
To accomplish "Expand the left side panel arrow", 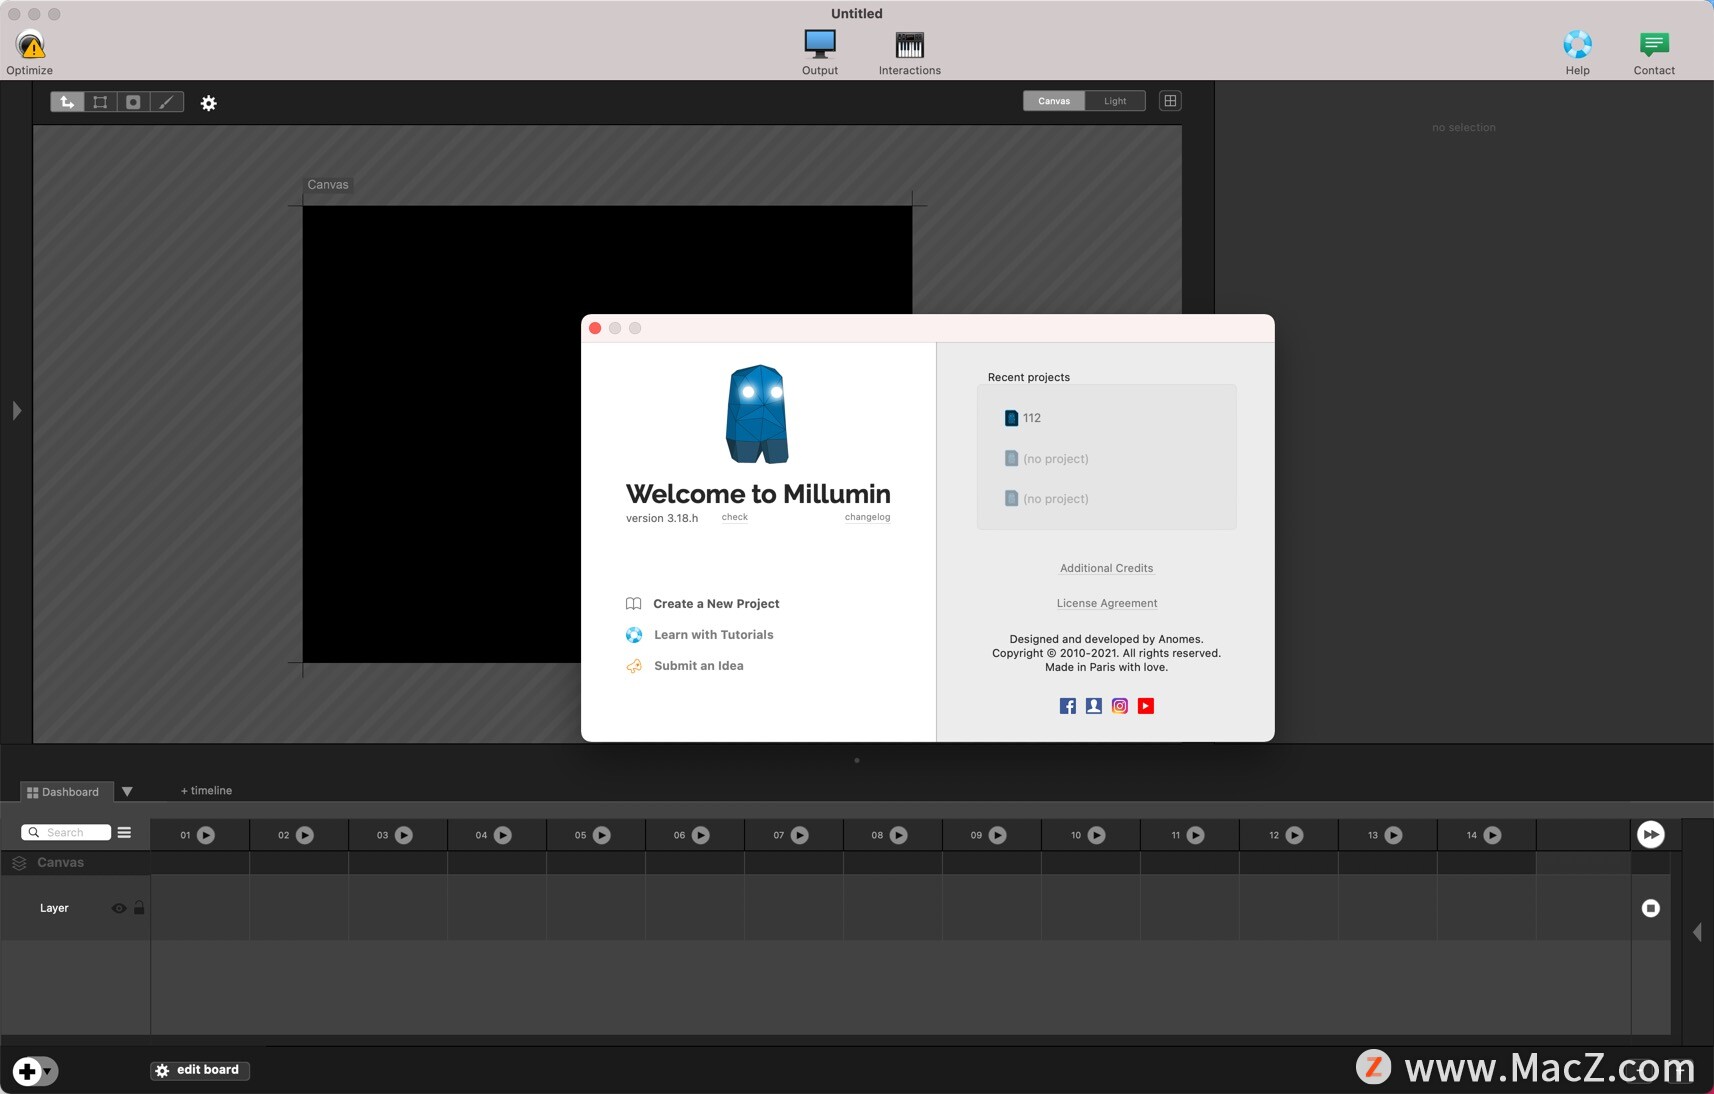I will 16,411.
